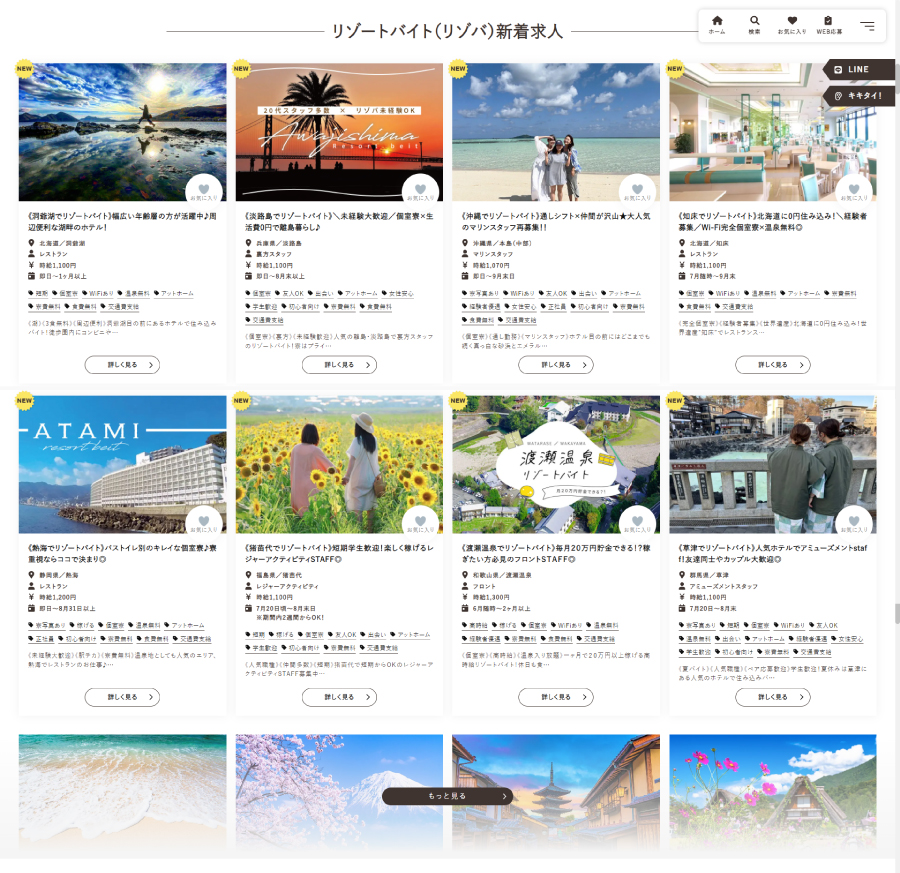This screenshot has width=900, height=873.
Task: Open the 淡路島でリゾートバイト job title
Action: (339, 222)
